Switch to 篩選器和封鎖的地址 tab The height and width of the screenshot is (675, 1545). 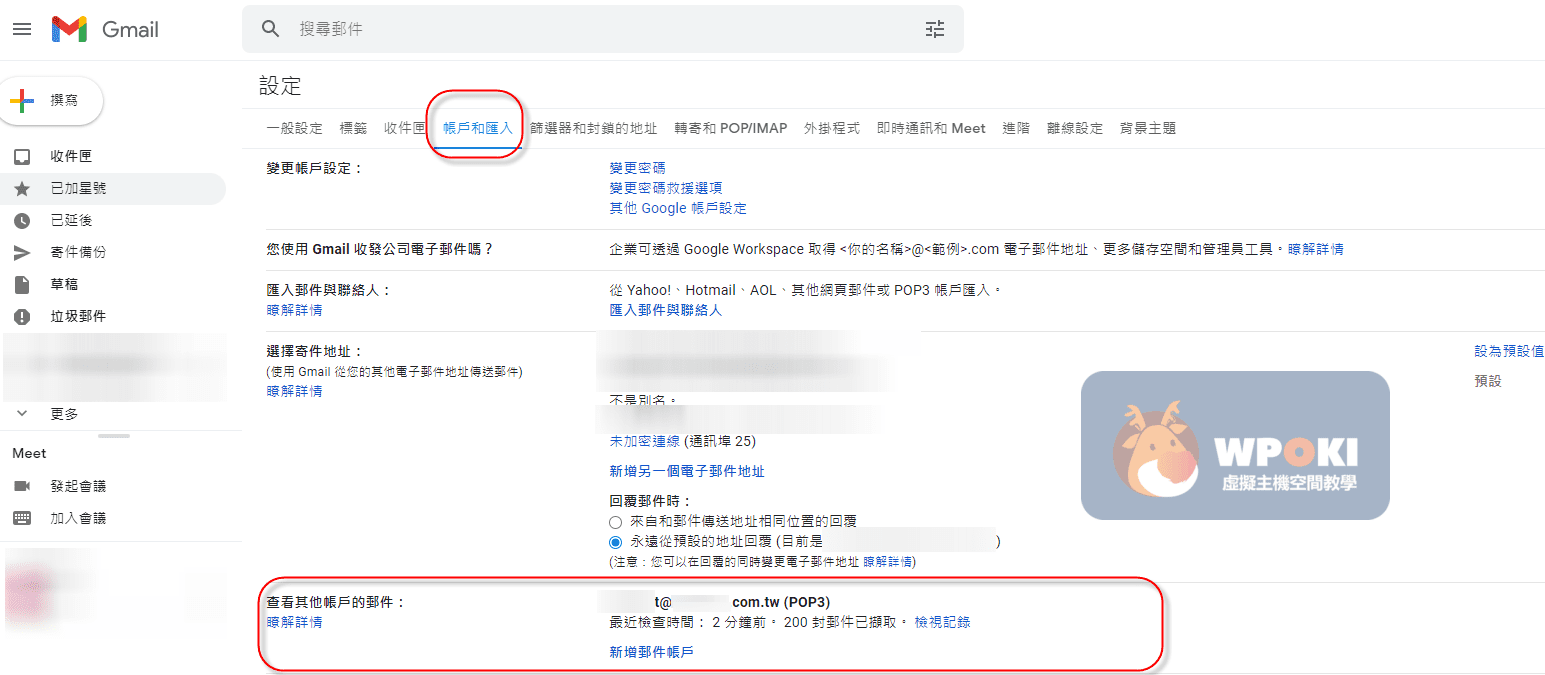(593, 128)
